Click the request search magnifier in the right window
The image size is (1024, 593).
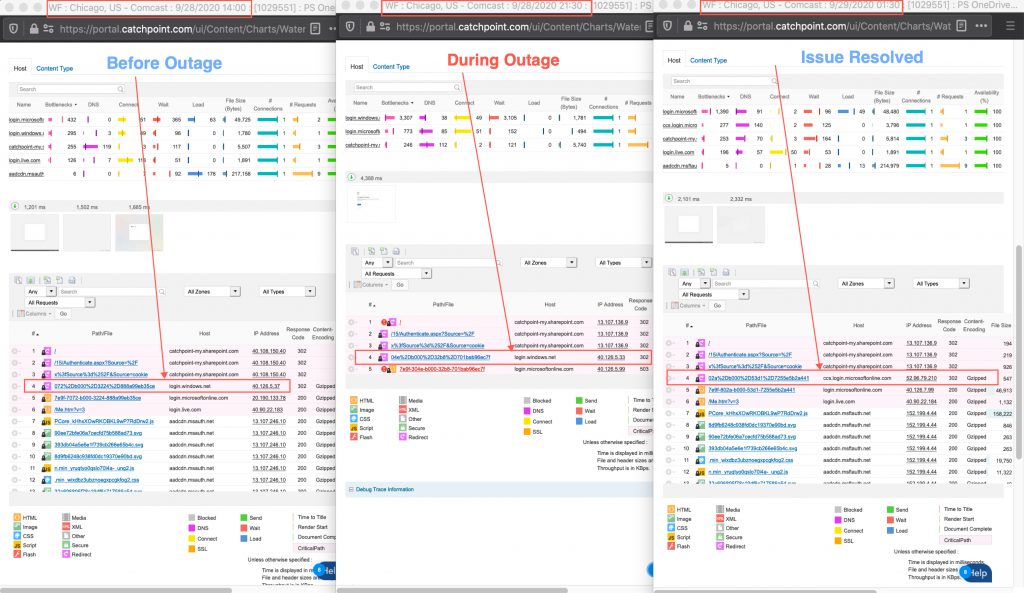(815, 283)
